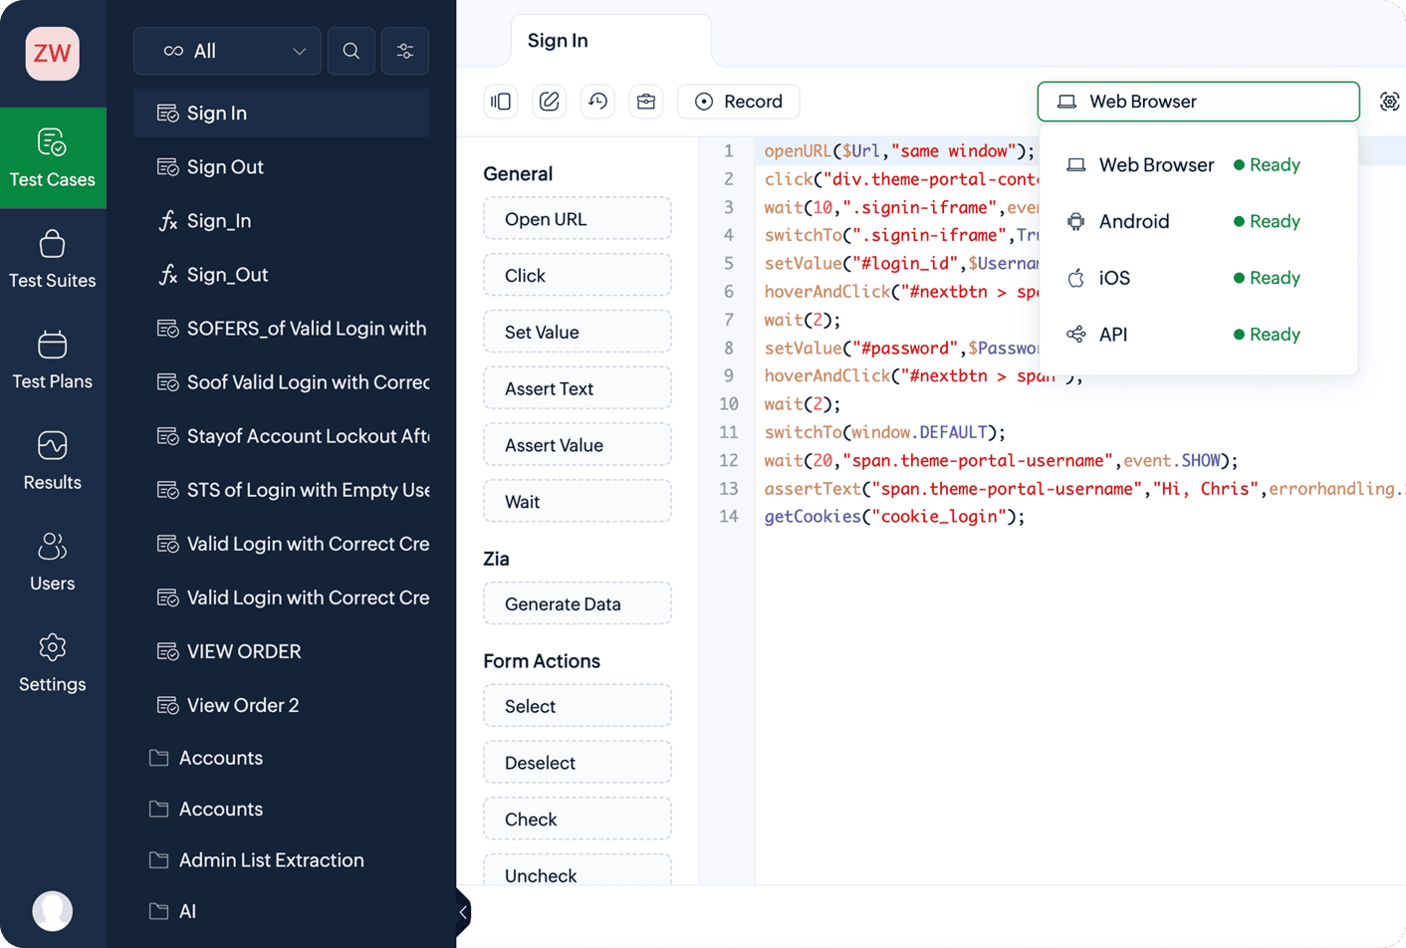Open the SOFERS_of Valid Login test case
Screen dimensions: 1406x948
coord(281,329)
